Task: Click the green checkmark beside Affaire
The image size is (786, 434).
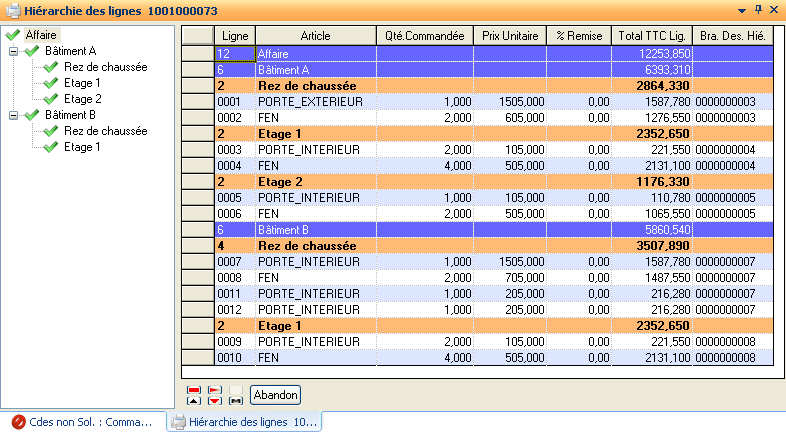Action: click(x=12, y=35)
